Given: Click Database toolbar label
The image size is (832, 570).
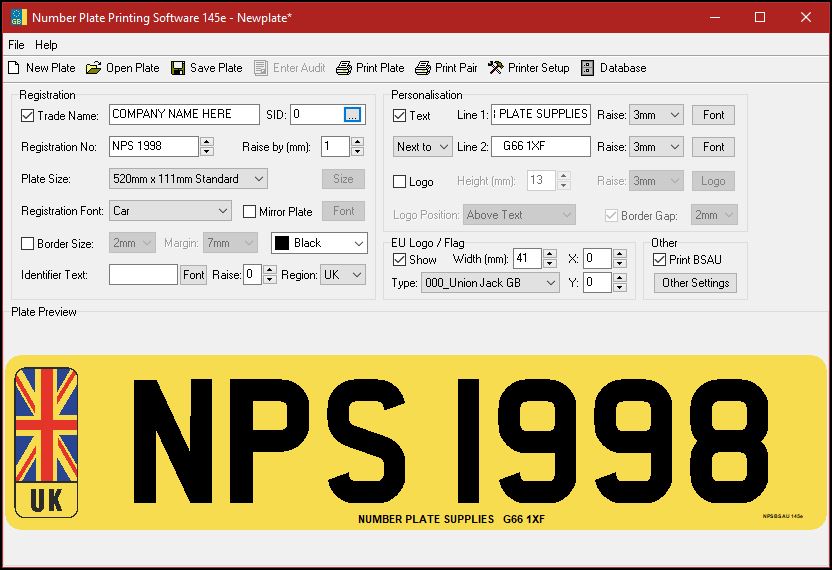Looking at the screenshot, I should coord(623,68).
